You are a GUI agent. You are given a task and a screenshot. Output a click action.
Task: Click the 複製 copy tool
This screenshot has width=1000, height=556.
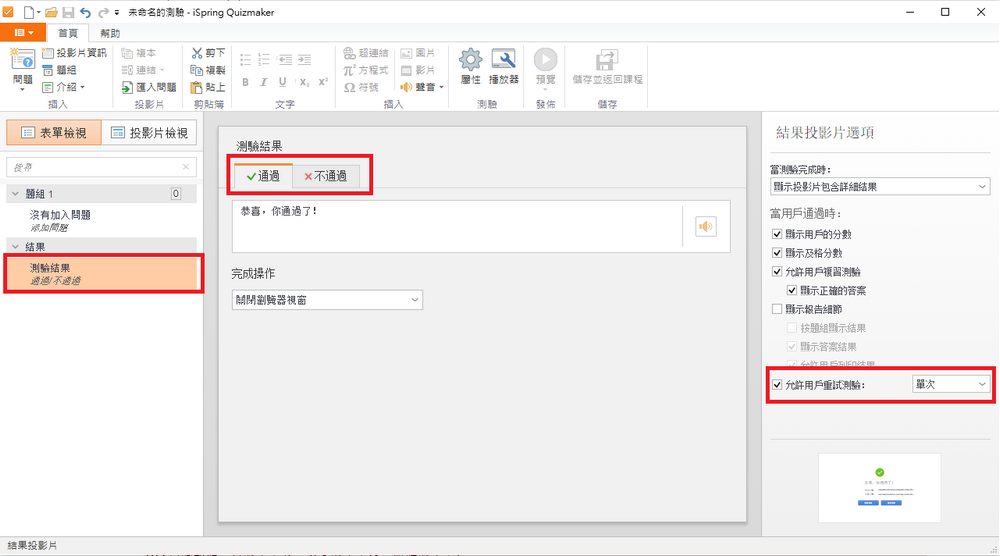click(209, 70)
